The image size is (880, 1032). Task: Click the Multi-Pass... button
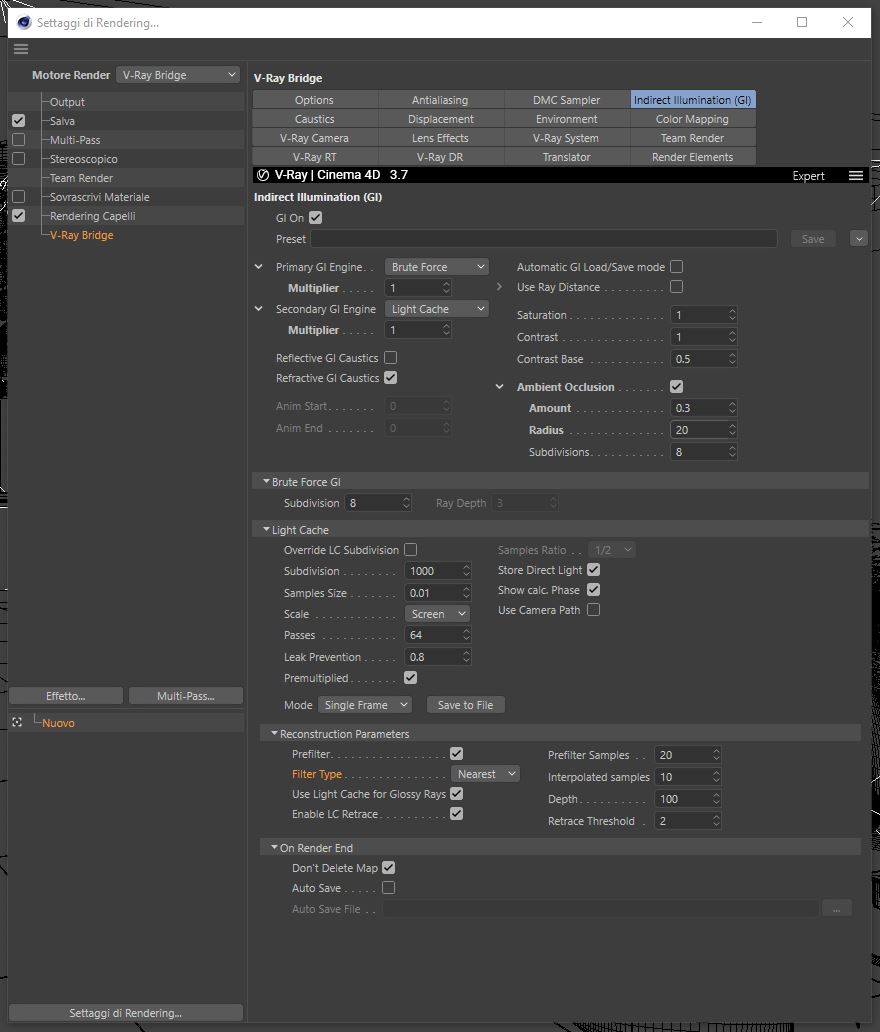186,696
